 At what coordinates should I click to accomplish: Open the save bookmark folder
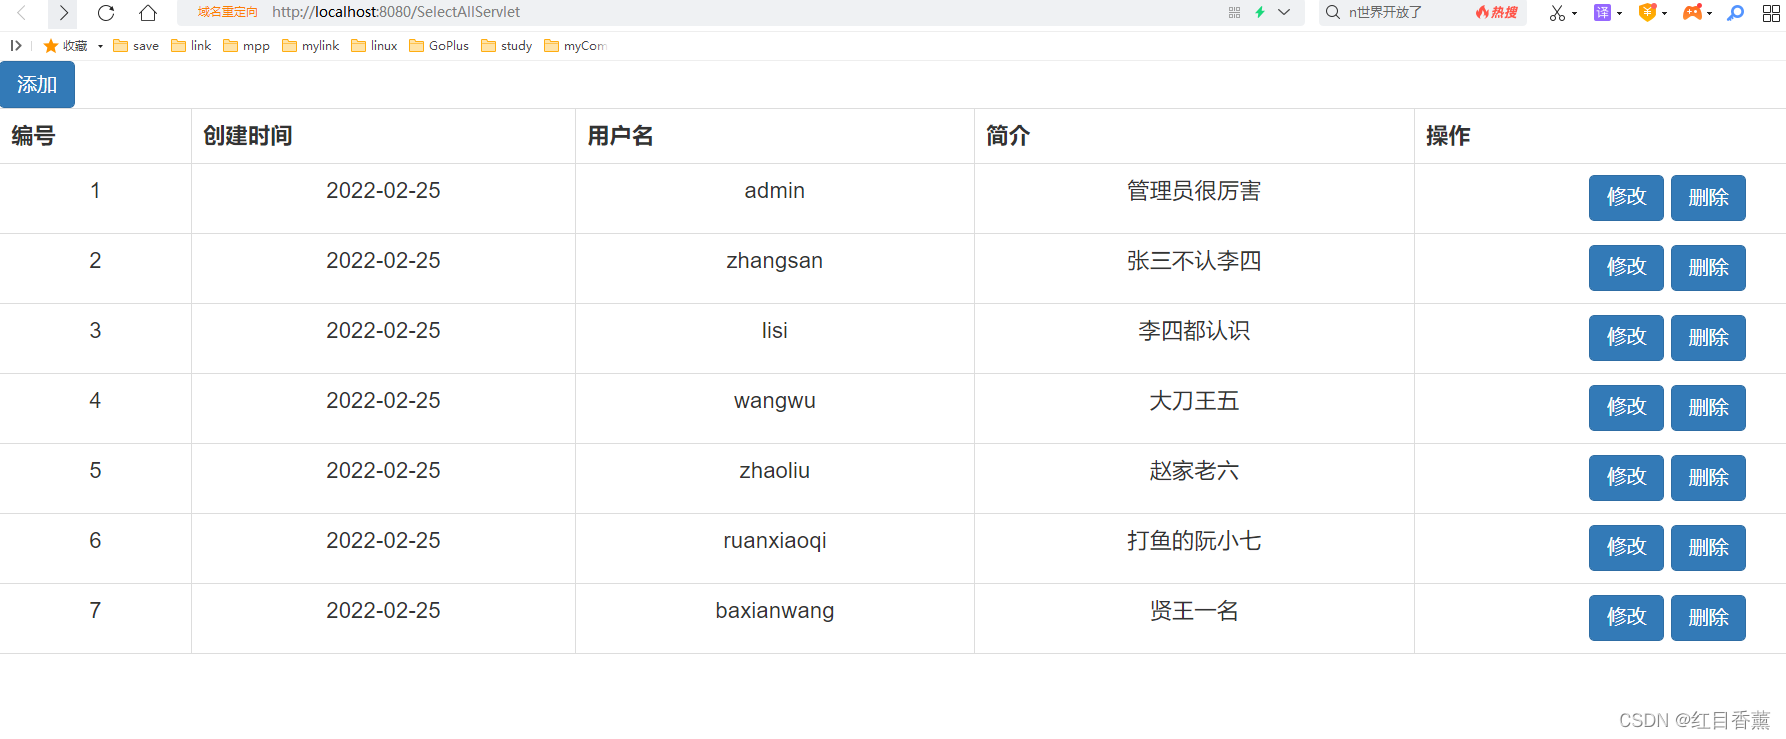point(136,46)
